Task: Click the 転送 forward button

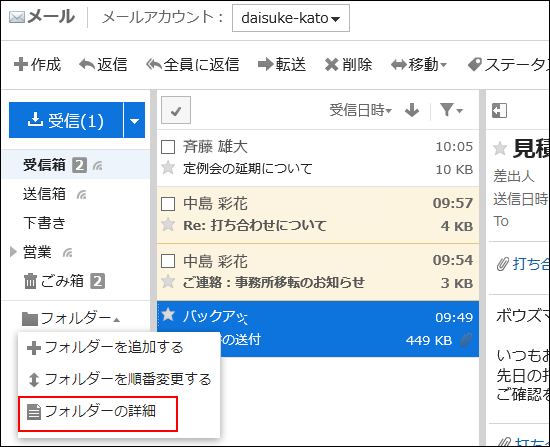Action: click(282, 65)
